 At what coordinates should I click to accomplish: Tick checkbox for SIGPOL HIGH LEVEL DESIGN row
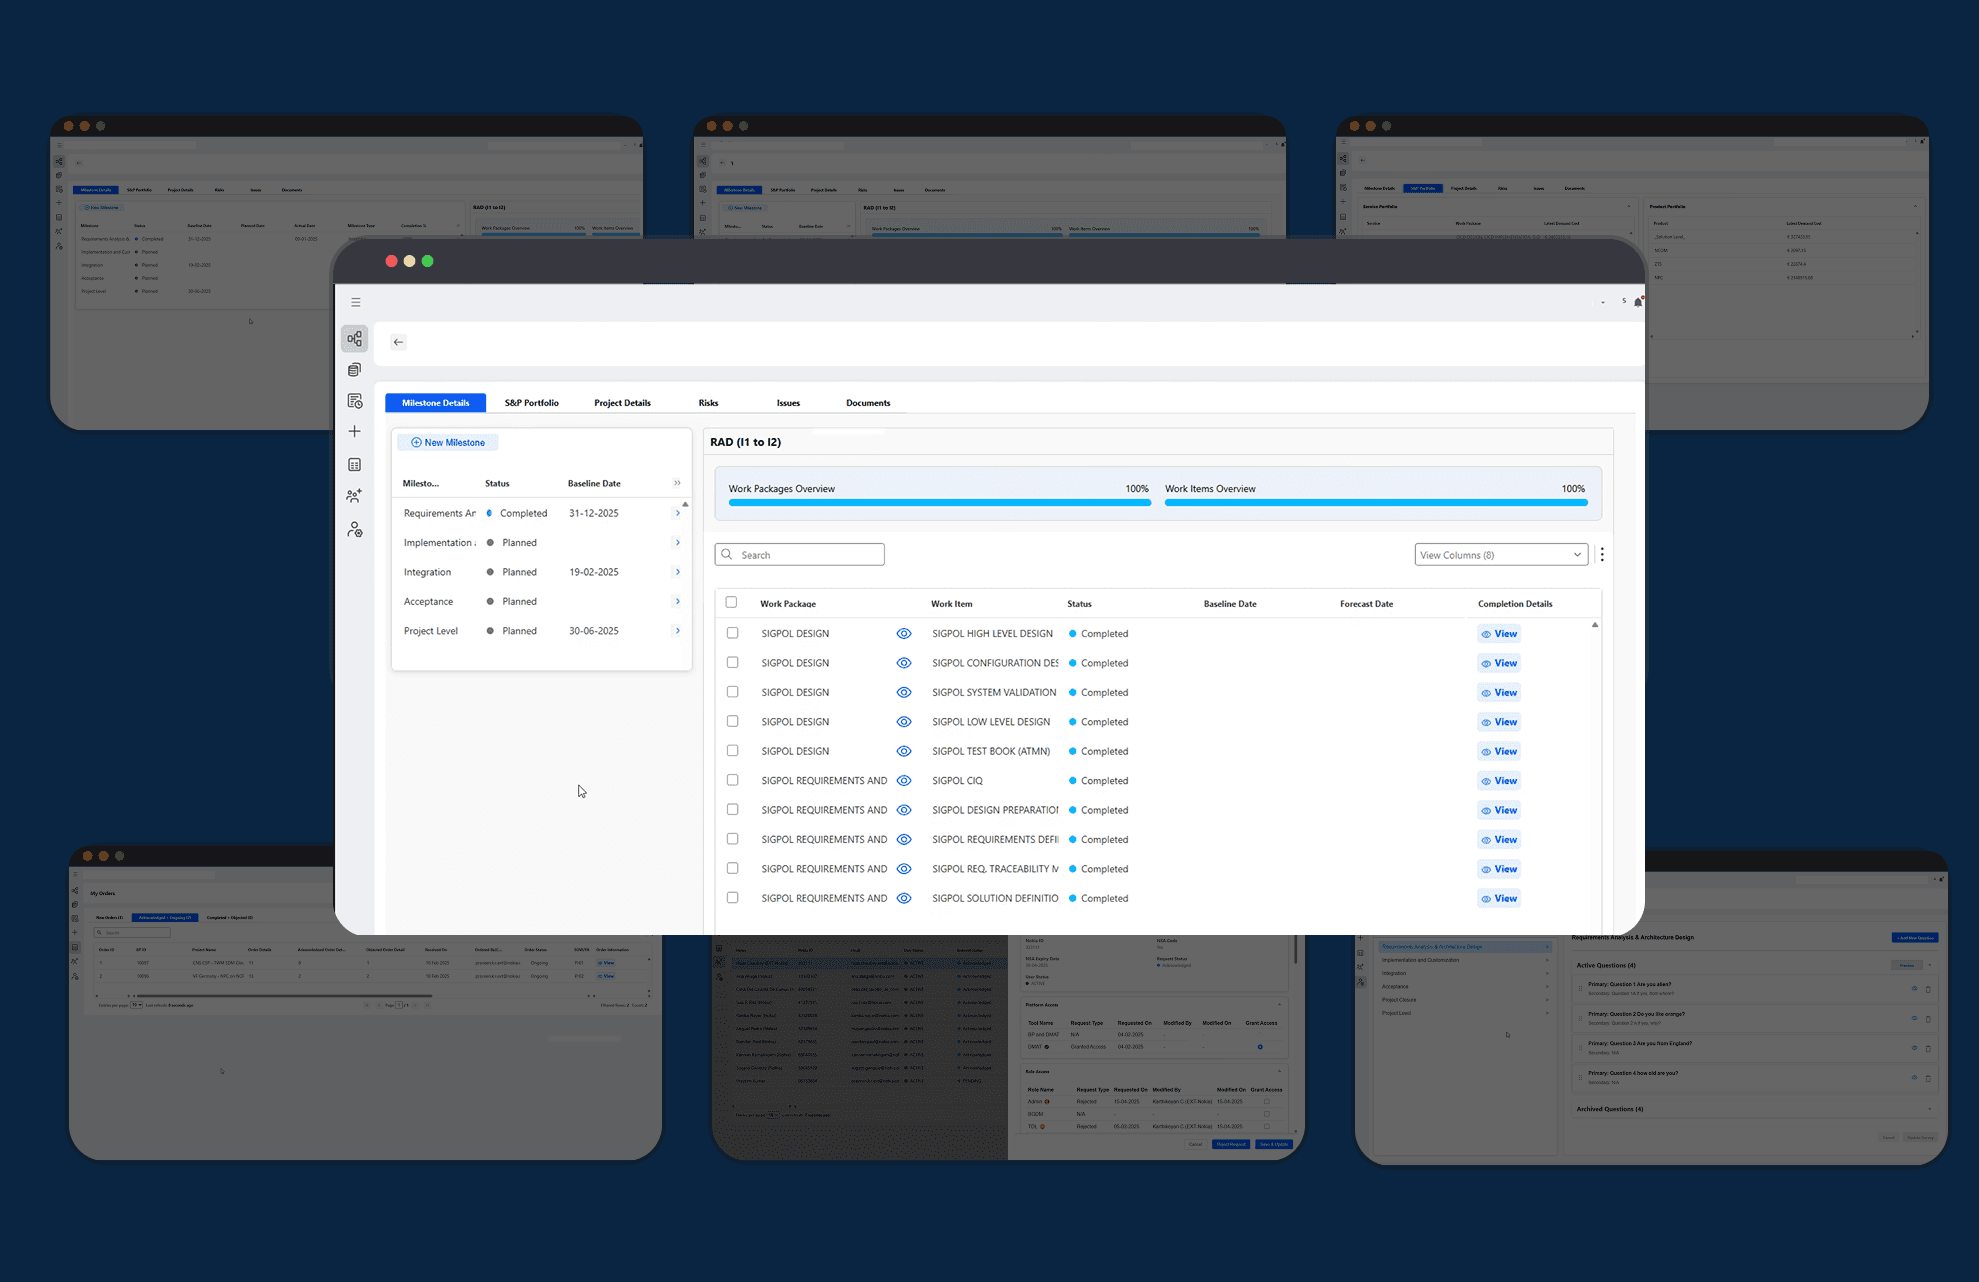(732, 633)
